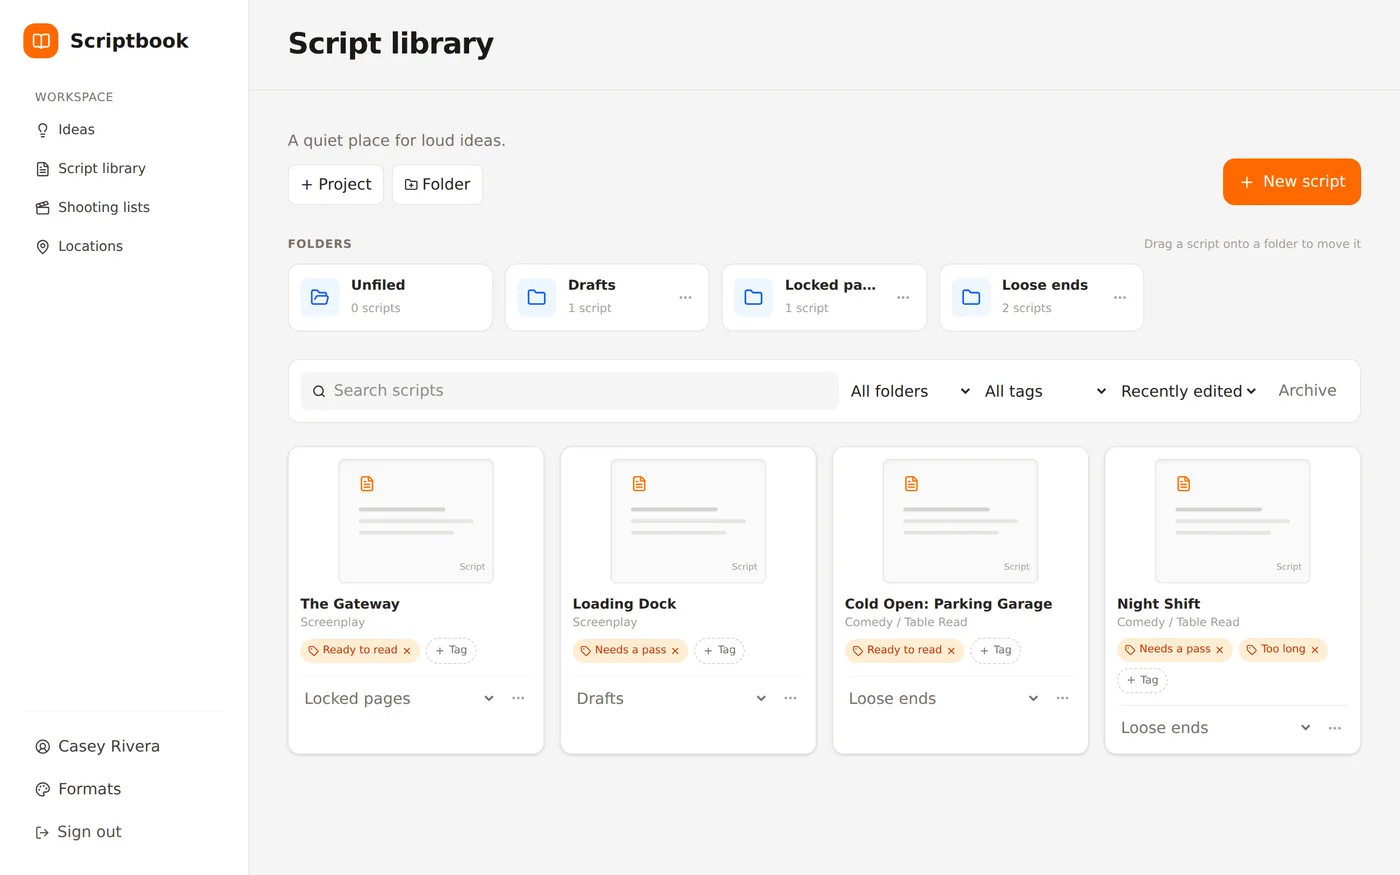
Task: Open Loading Dock script thumbnail
Action: click(688, 521)
